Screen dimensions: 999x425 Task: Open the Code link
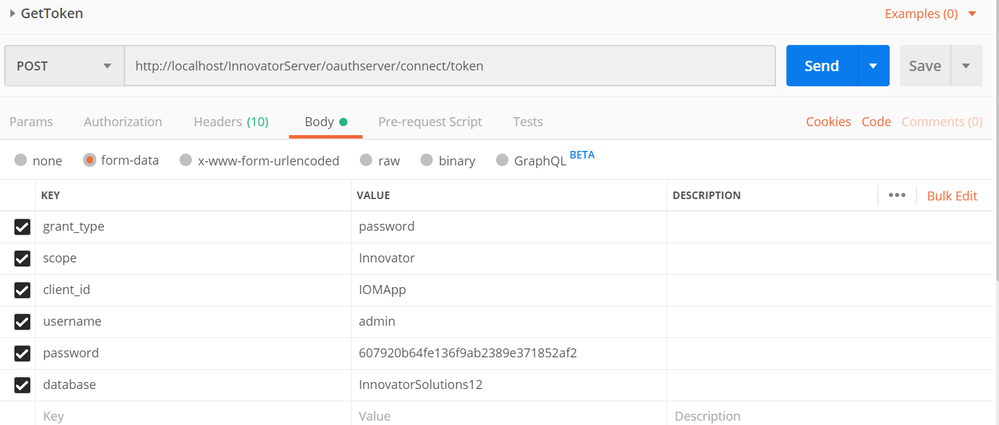tap(876, 122)
